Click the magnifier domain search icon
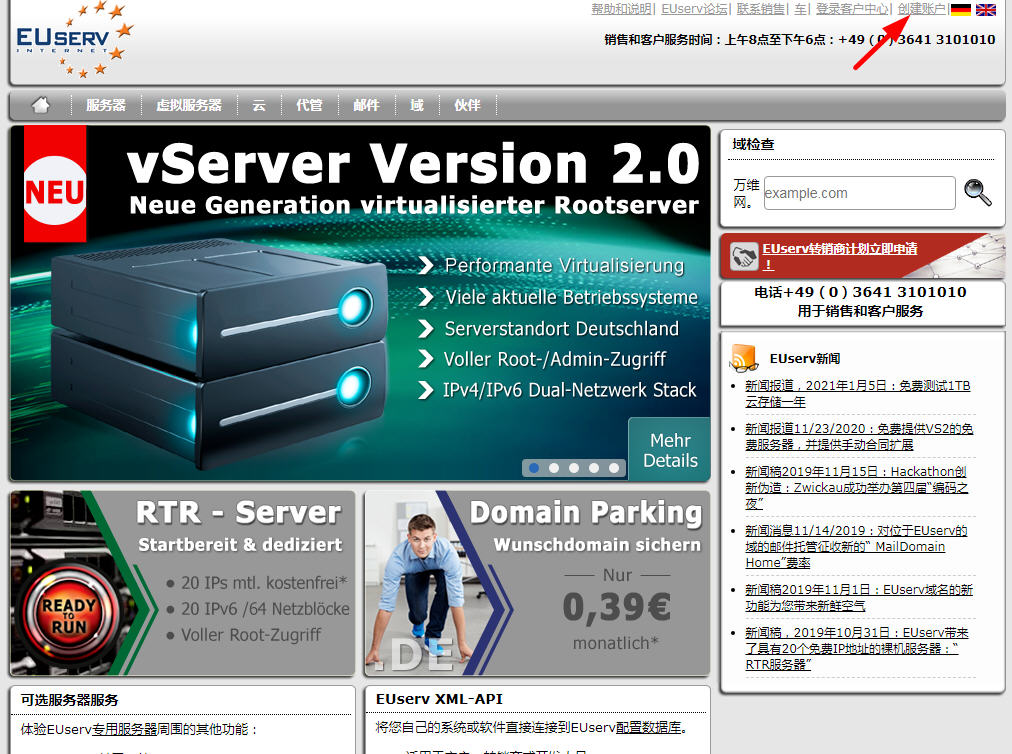Viewport: 1012px width, 754px height. (978, 192)
